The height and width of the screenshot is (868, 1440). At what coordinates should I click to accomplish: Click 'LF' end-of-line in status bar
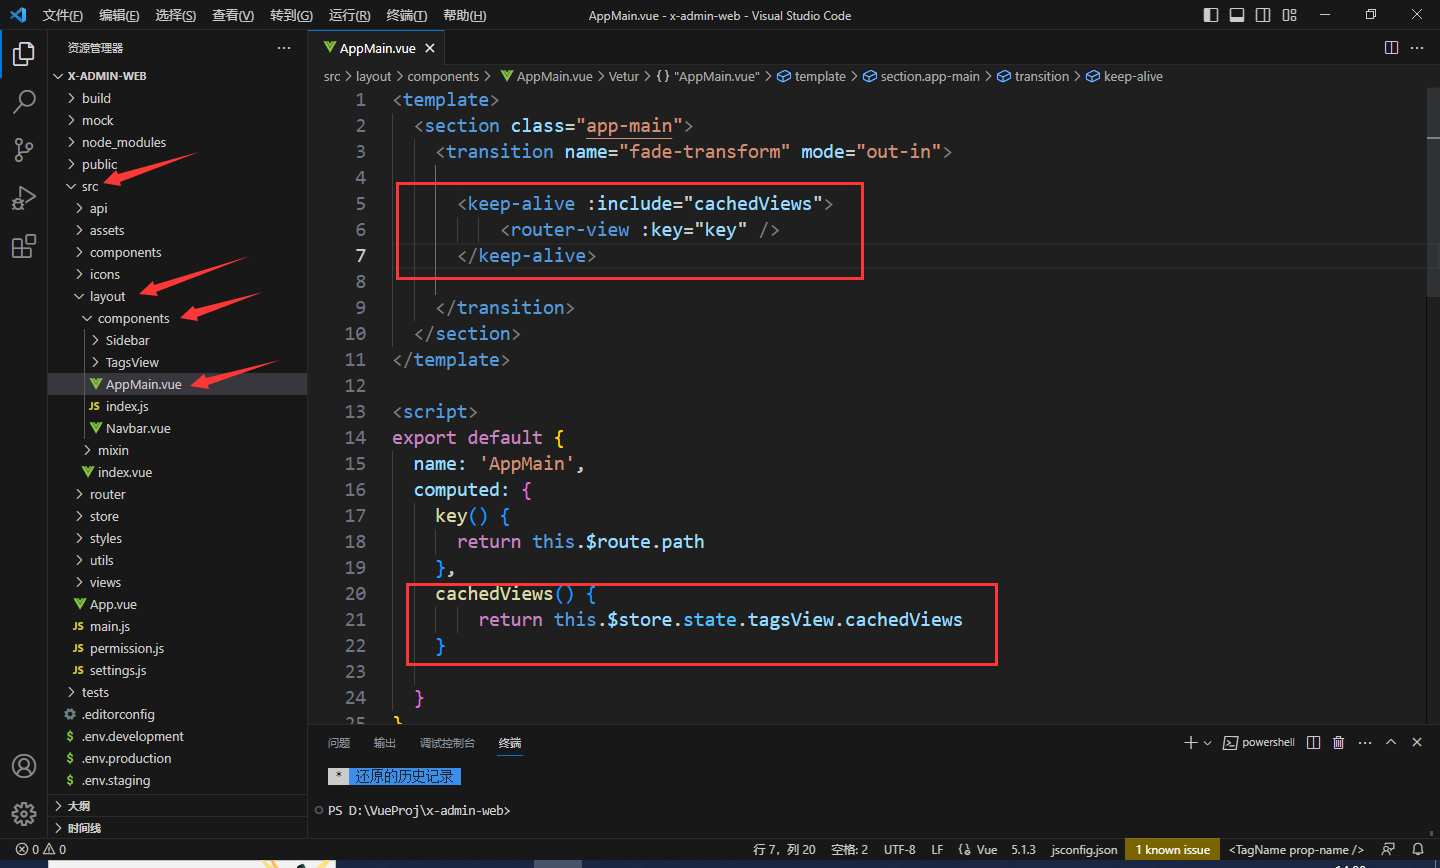[937, 849]
